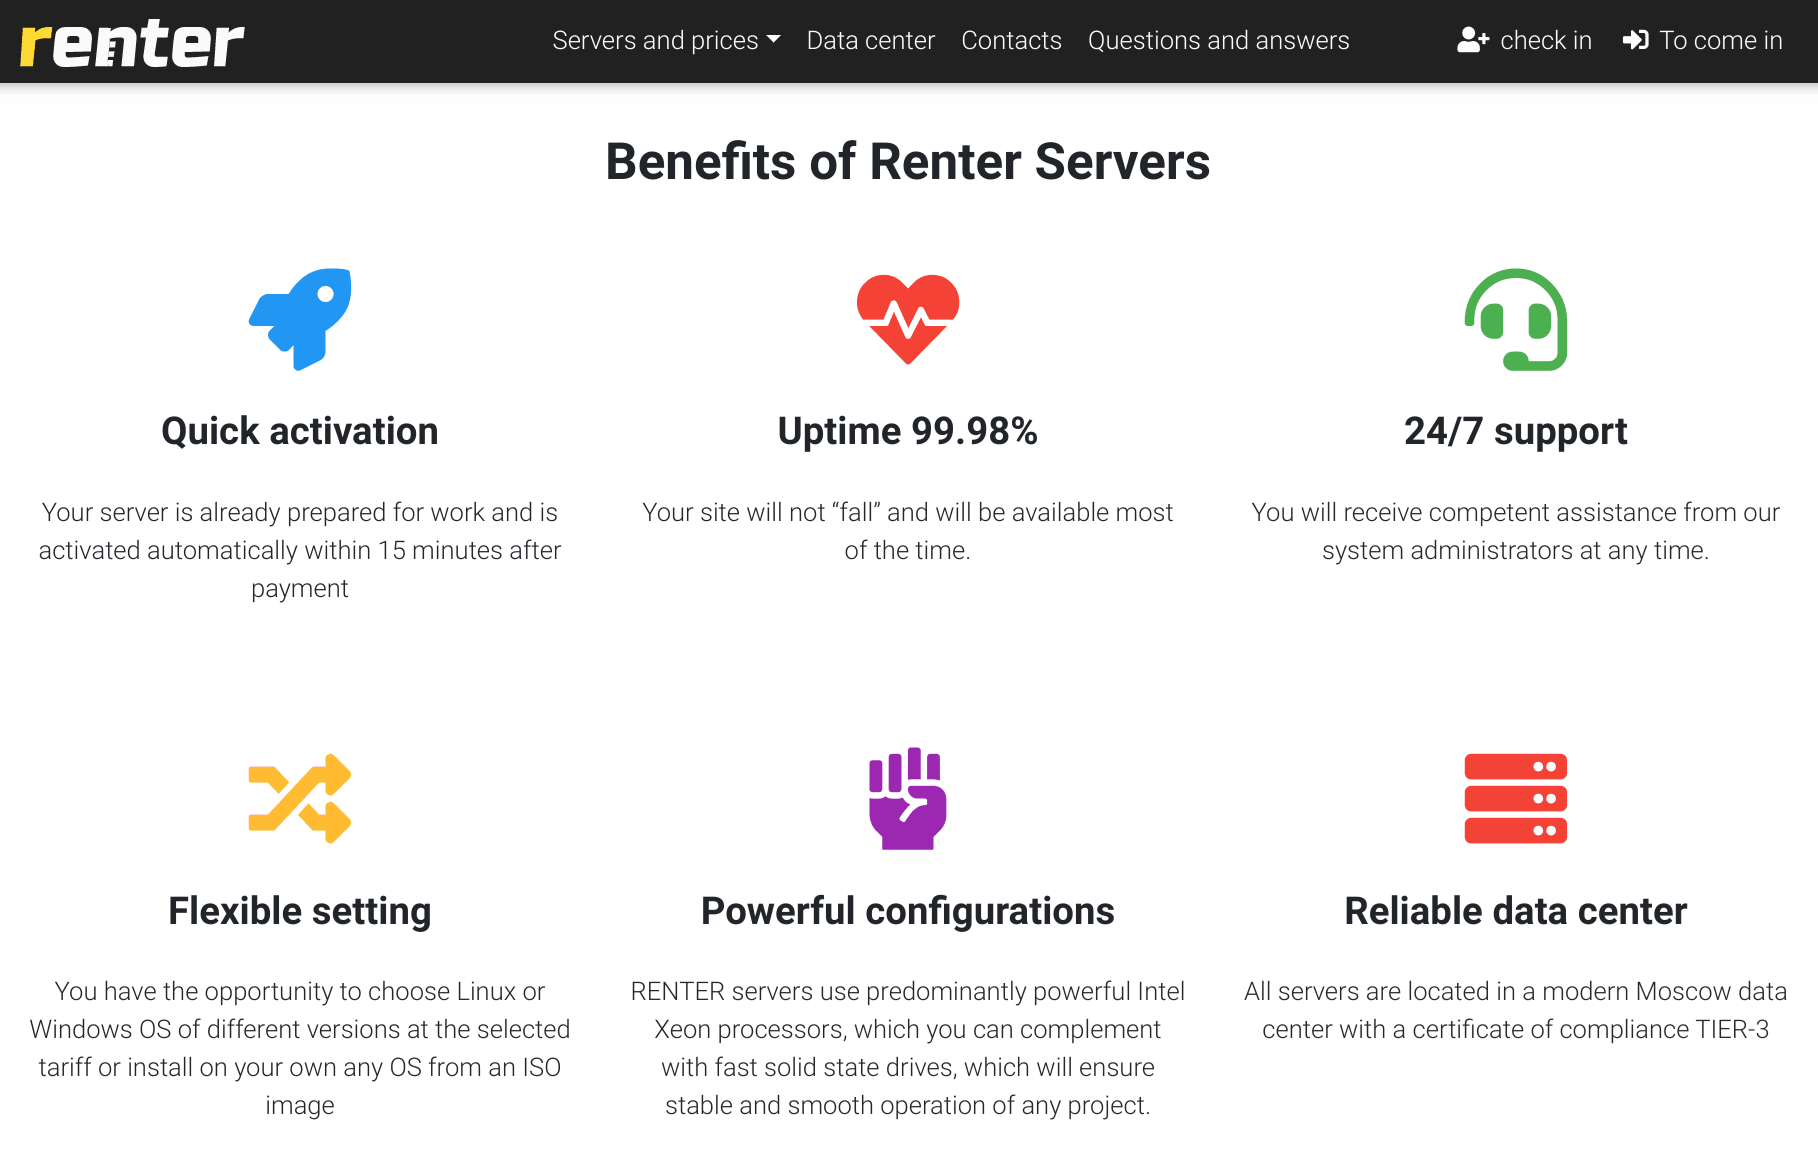Click the blue rocket Quick activation icon
This screenshot has height=1149, width=1818.
(300, 319)
